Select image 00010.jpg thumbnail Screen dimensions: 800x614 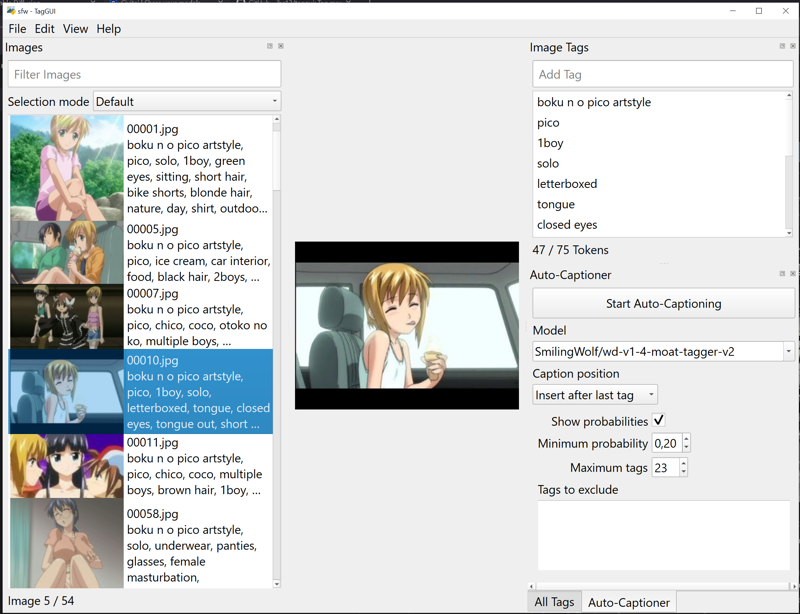67,391
